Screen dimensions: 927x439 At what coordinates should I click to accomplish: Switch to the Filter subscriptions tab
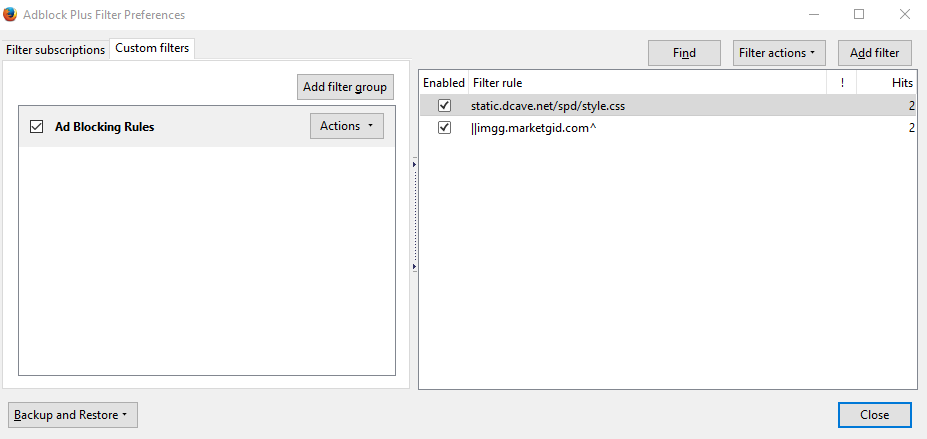pyautogui.click(x=56, y=50)
